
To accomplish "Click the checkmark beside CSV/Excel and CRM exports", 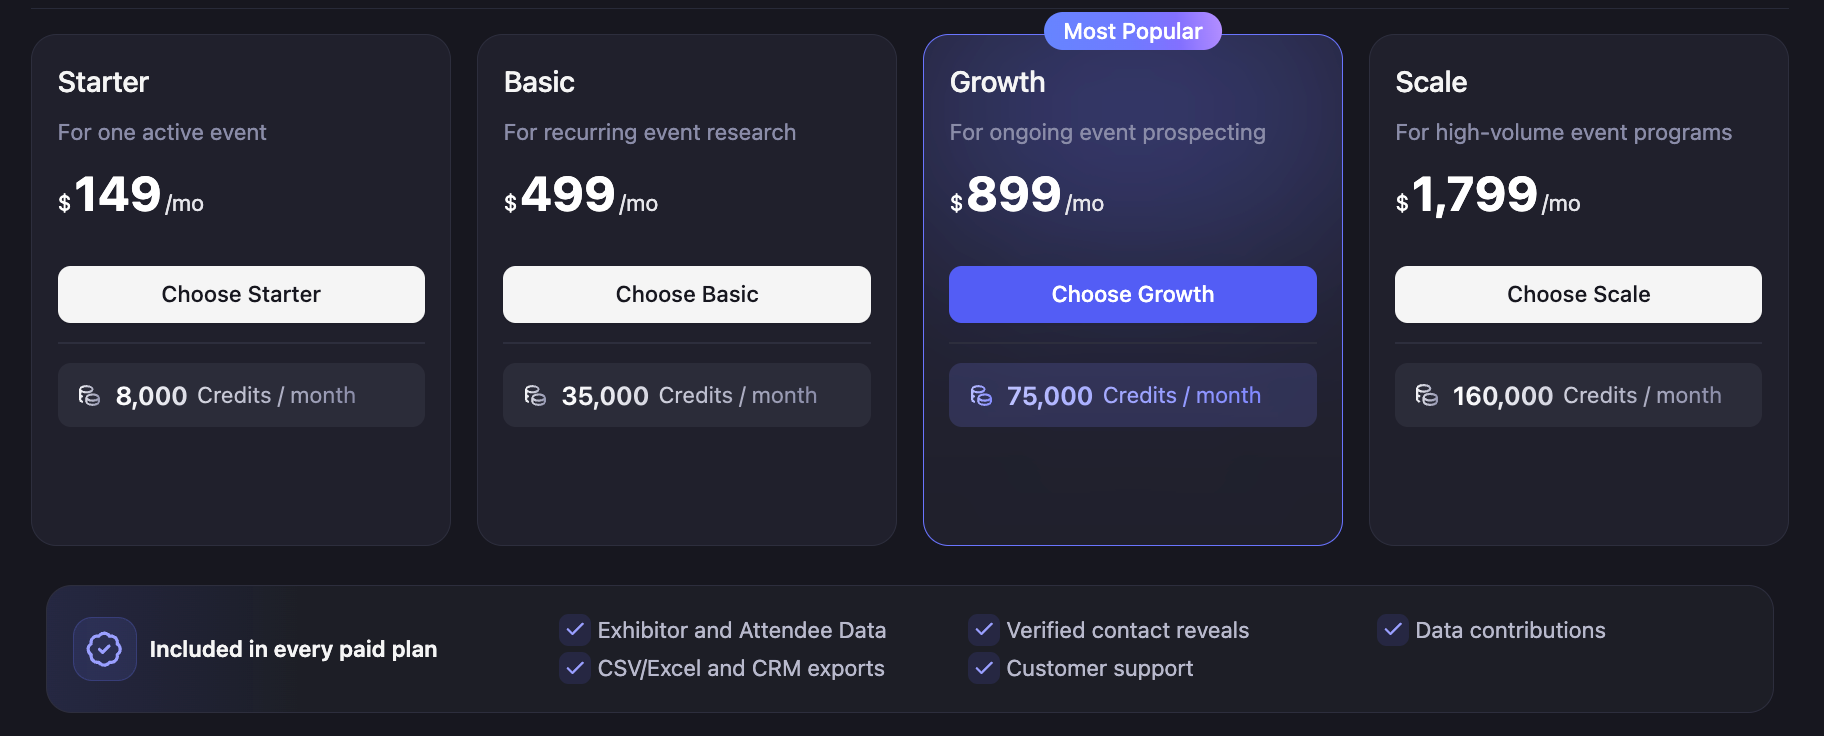I will pyautogui.click(x=575, y=668).
